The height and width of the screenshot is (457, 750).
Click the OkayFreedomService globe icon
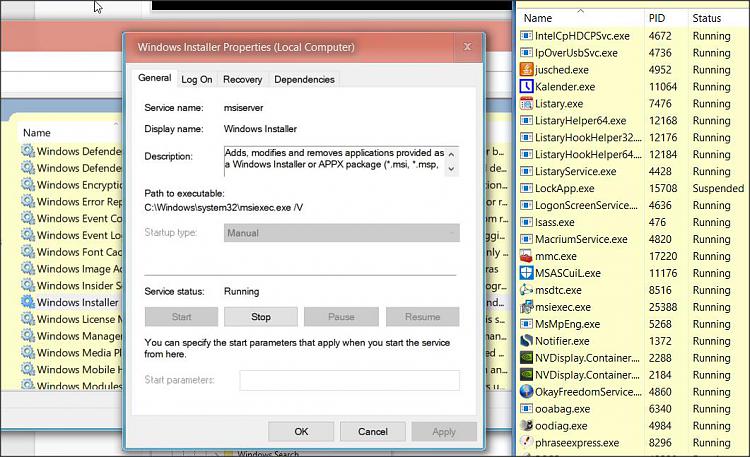tap(526, 391)
